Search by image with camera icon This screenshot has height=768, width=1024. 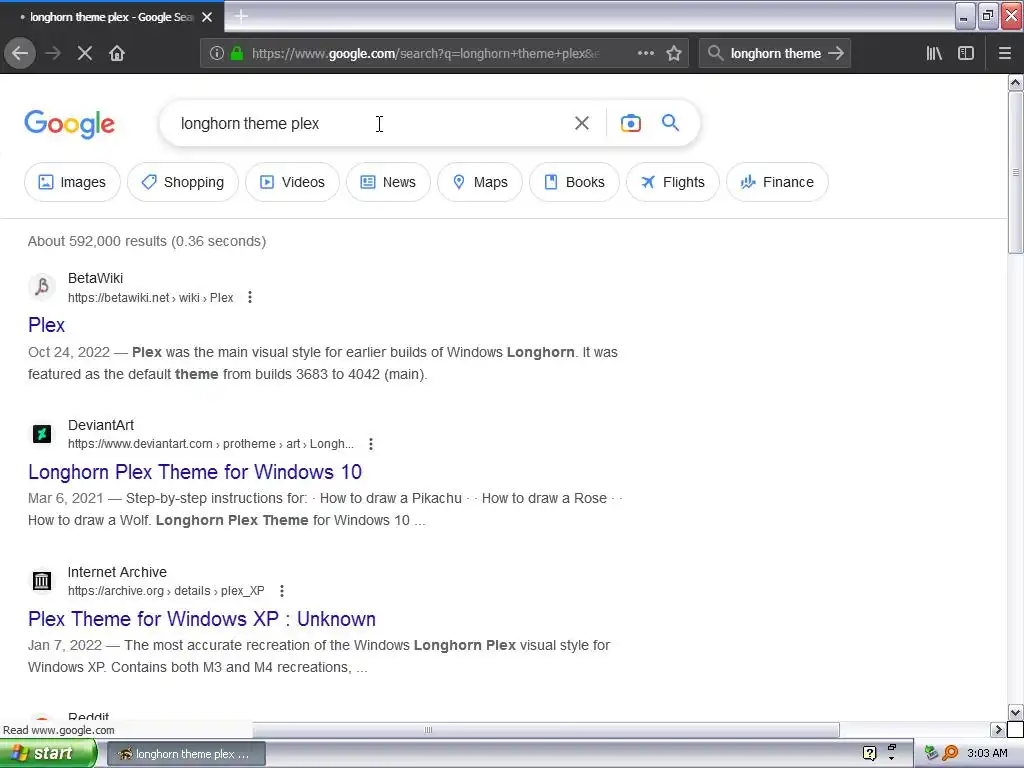point(631,123)
